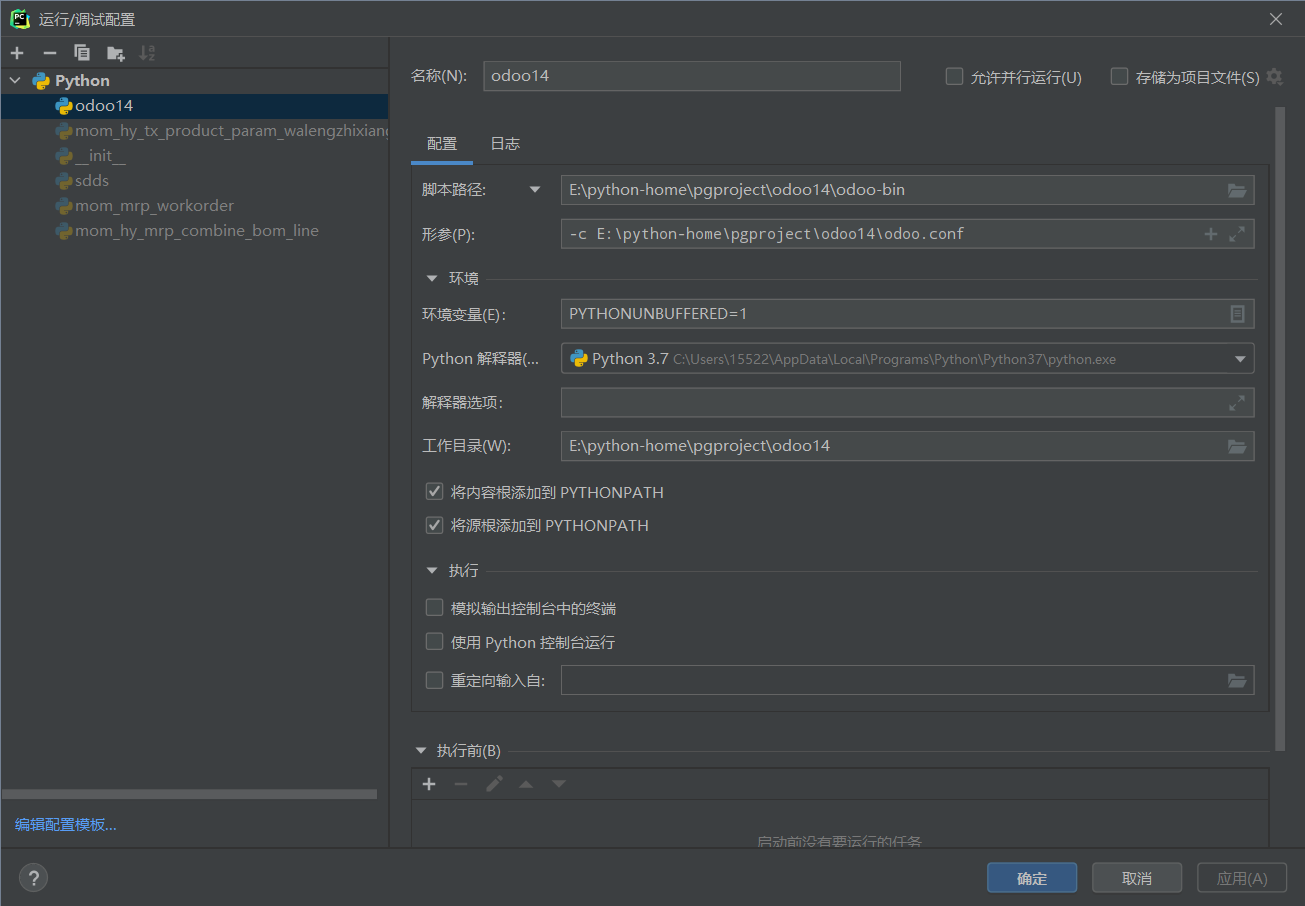Add a new run configuration
1305x906 pixels.
(x=17, y=53)
